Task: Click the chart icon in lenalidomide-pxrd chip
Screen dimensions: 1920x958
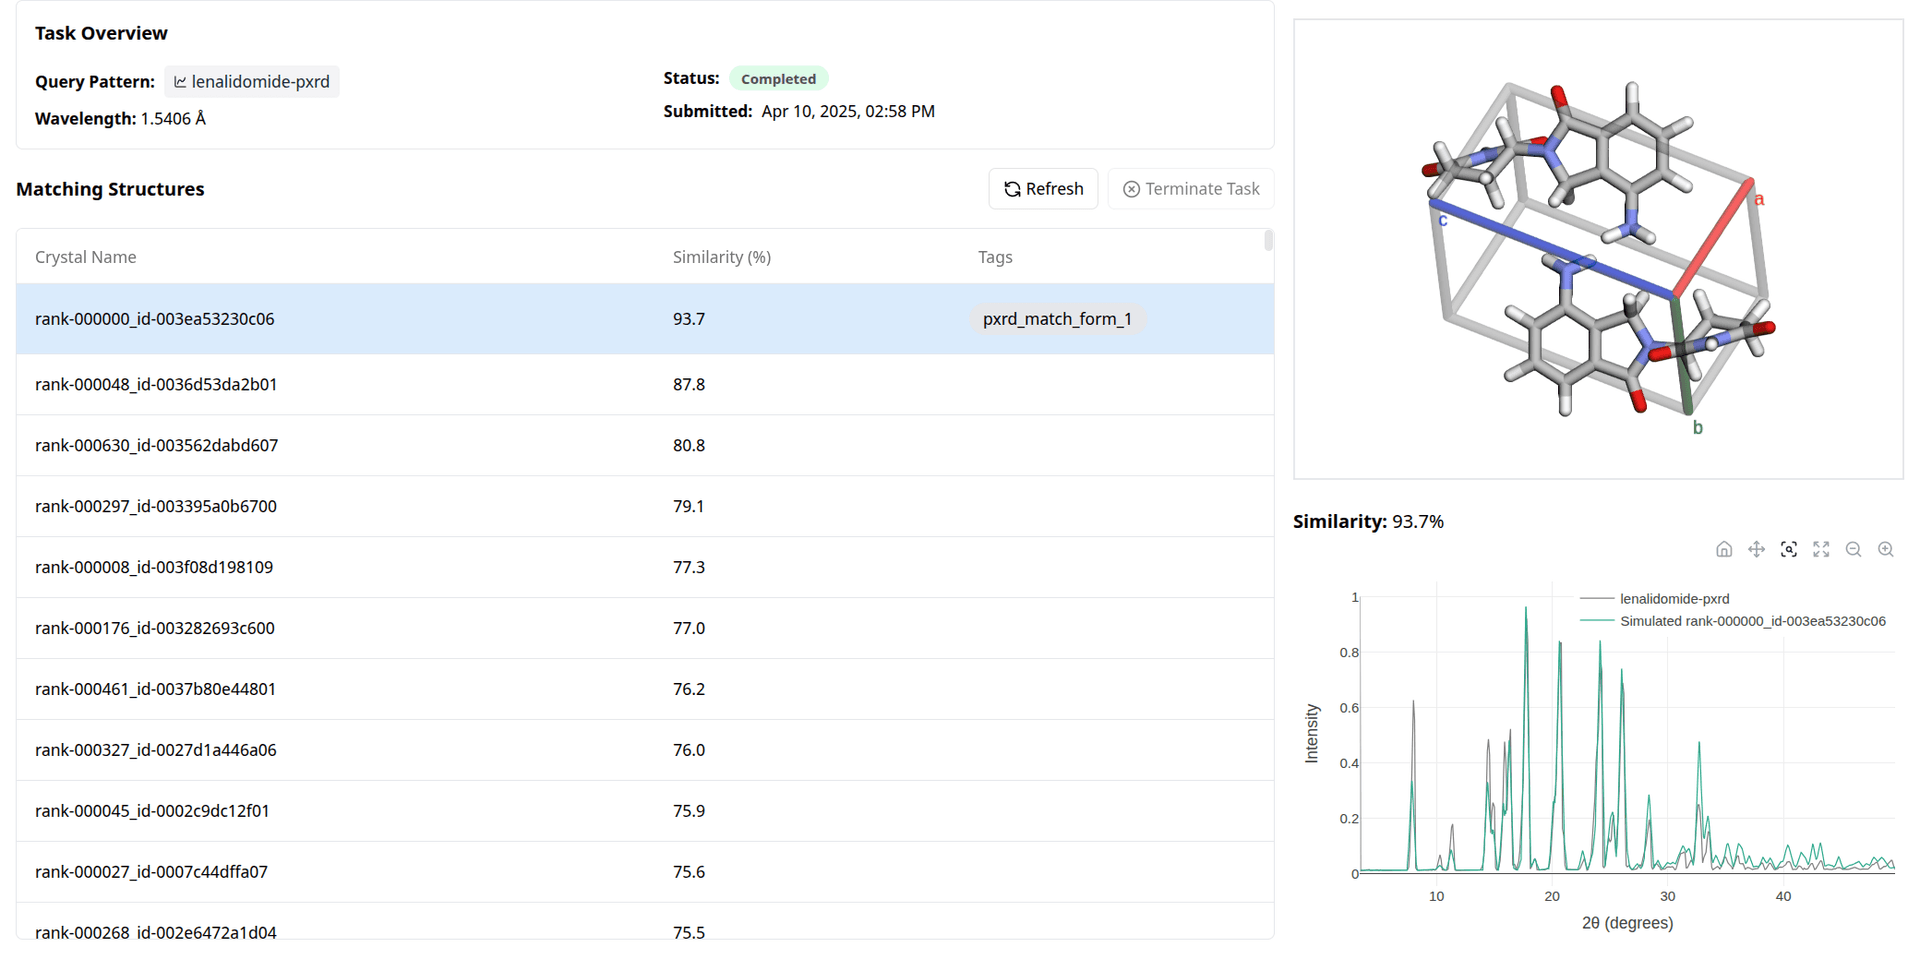Action: pos(179,82)
